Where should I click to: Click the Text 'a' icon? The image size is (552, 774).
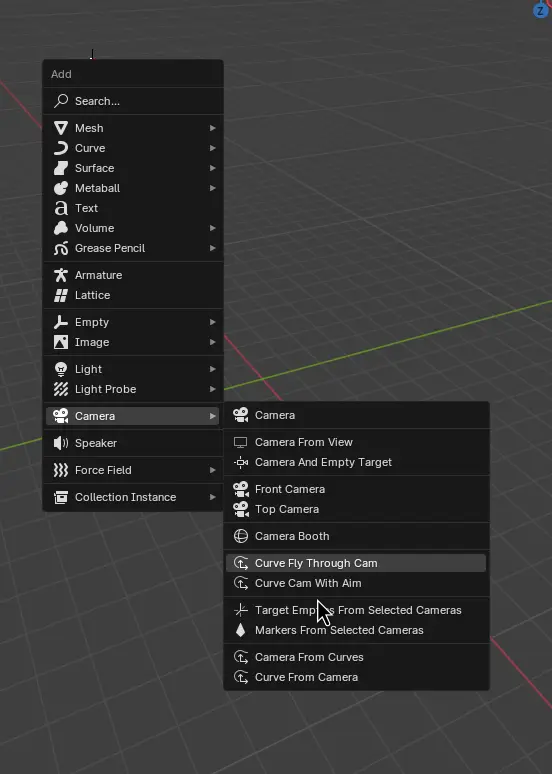coord(61,208)
